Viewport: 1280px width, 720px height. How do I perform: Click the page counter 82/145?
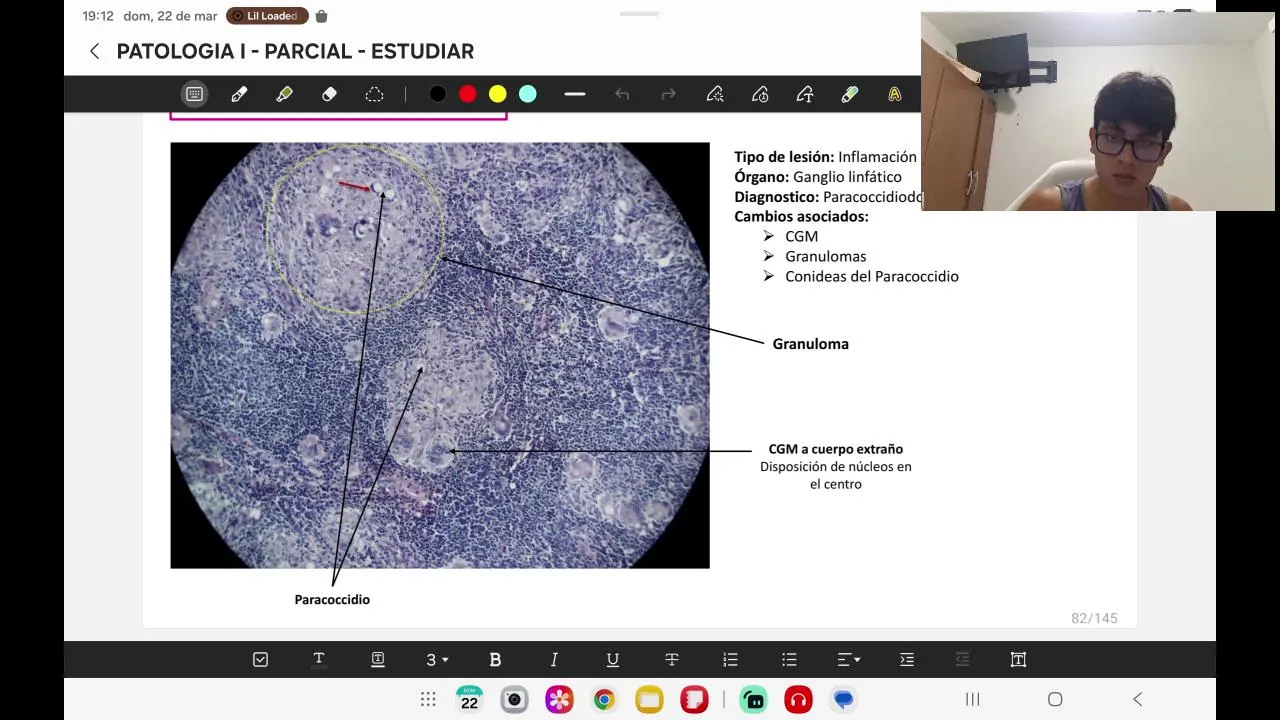[1094, 618]
